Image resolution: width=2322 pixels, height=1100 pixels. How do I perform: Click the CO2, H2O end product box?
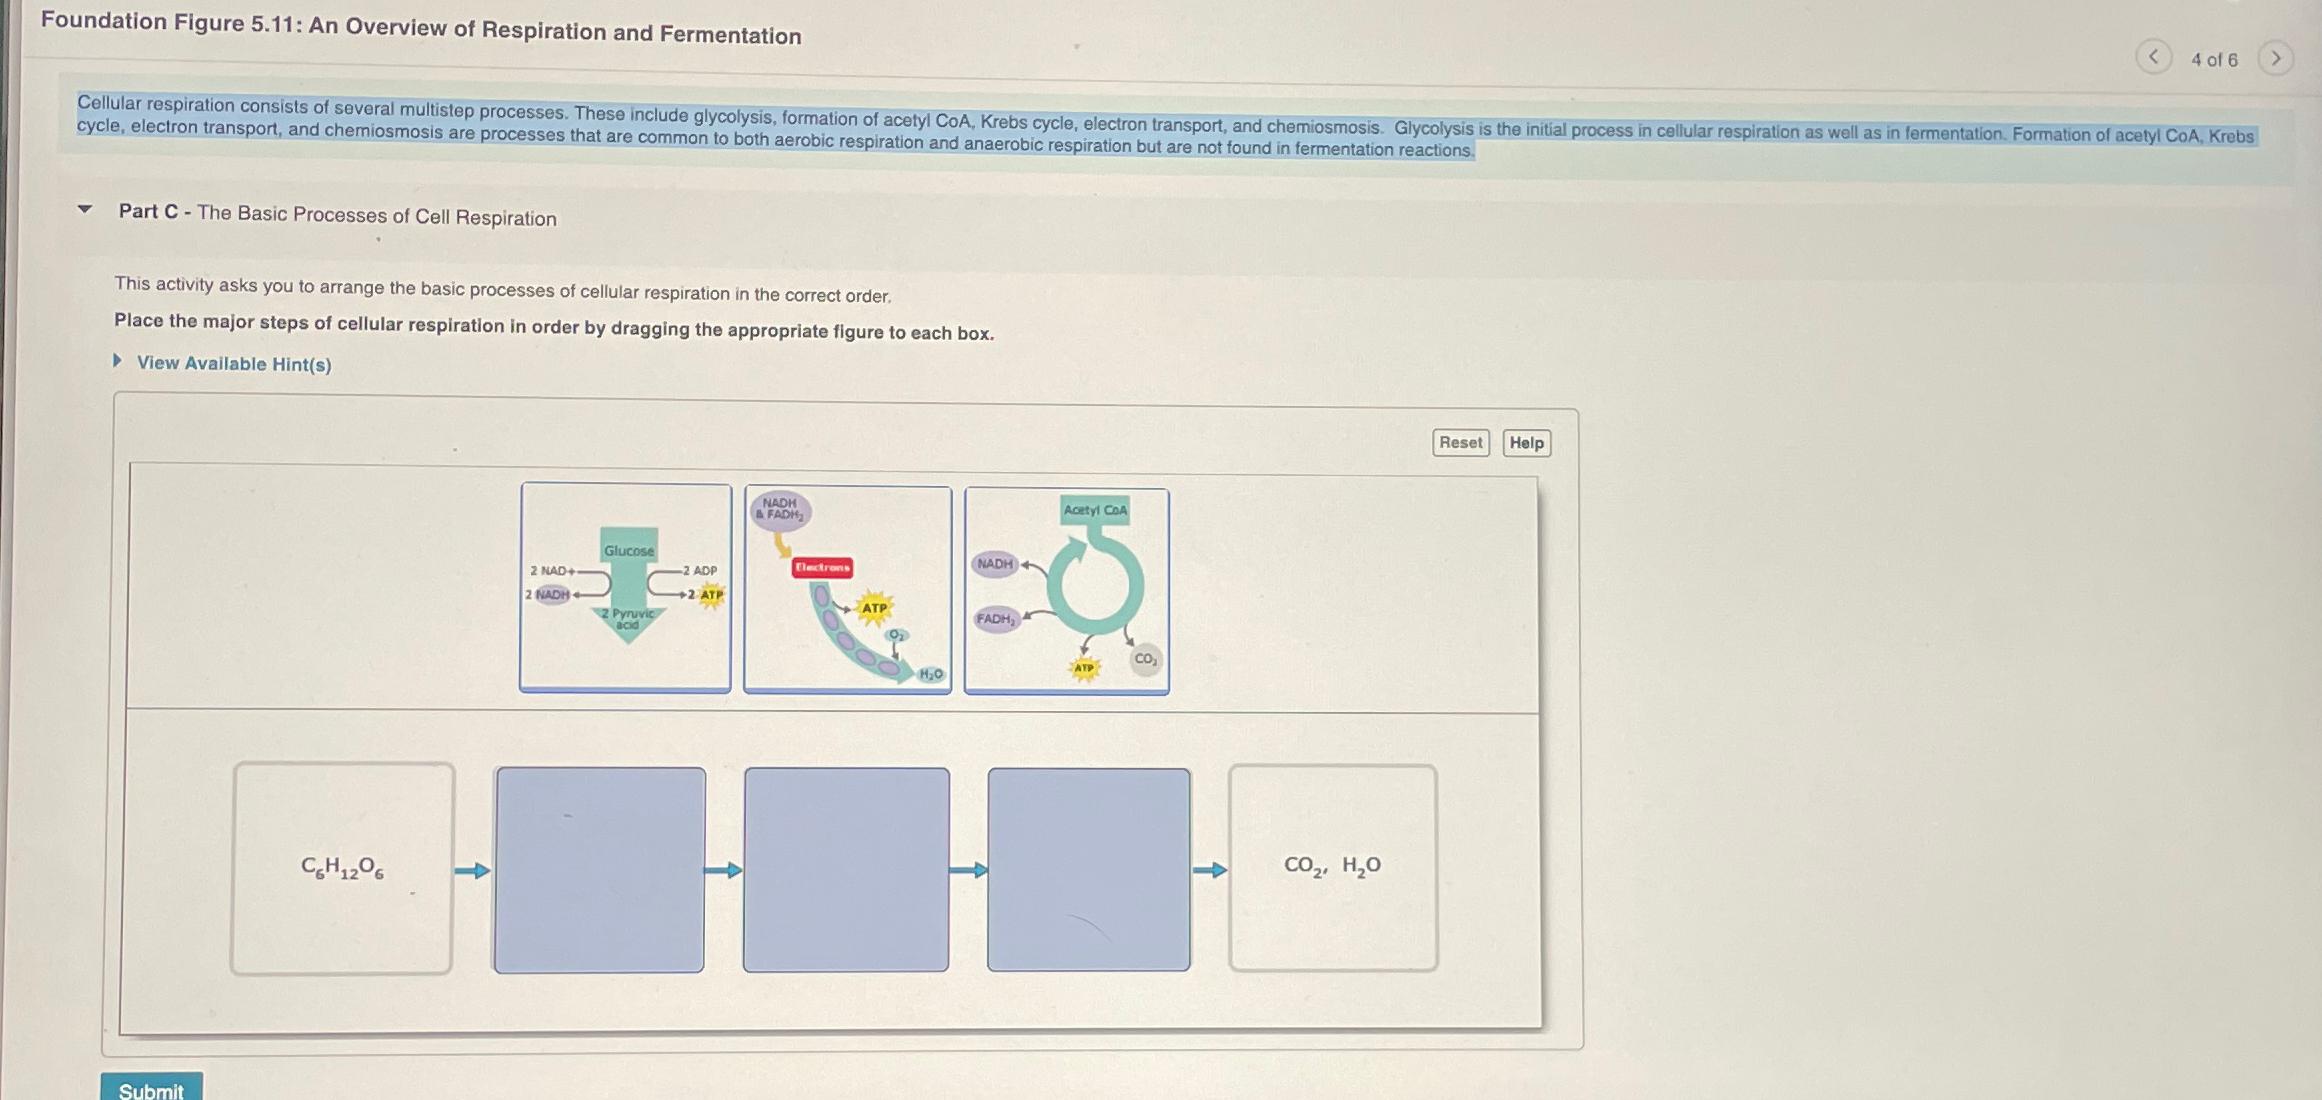(1332, 866)
